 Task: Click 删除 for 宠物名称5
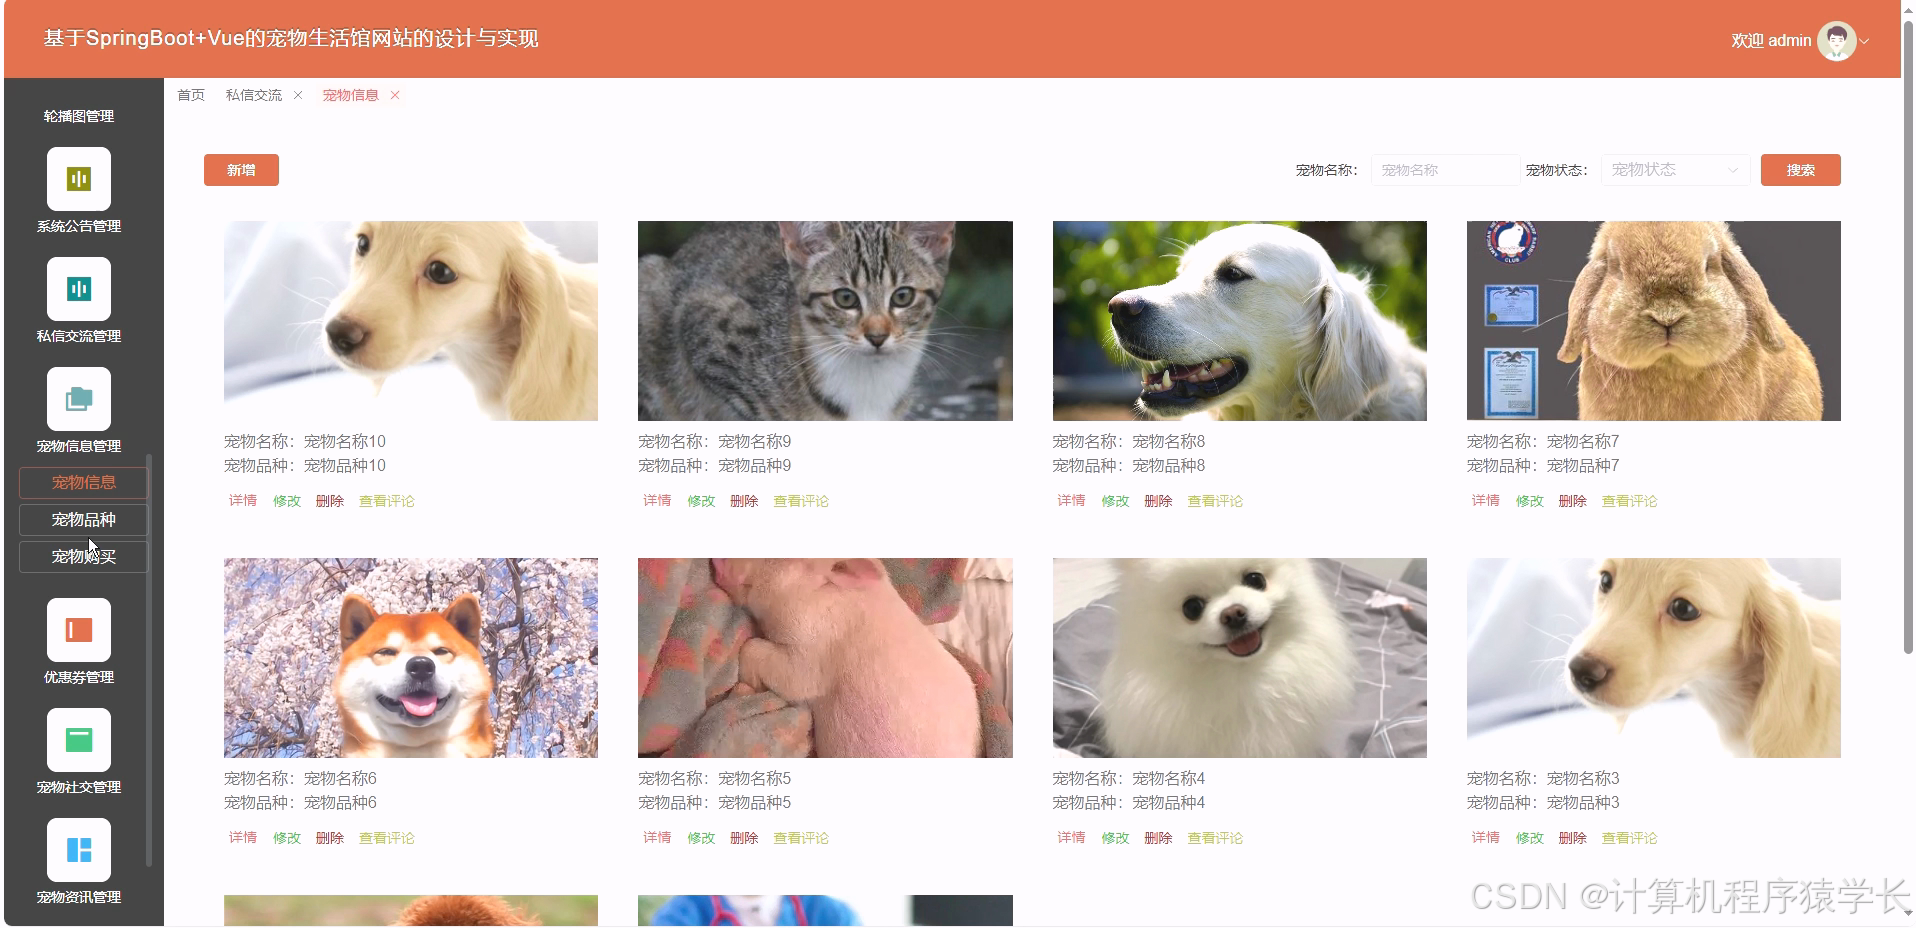tap(744, 838)
